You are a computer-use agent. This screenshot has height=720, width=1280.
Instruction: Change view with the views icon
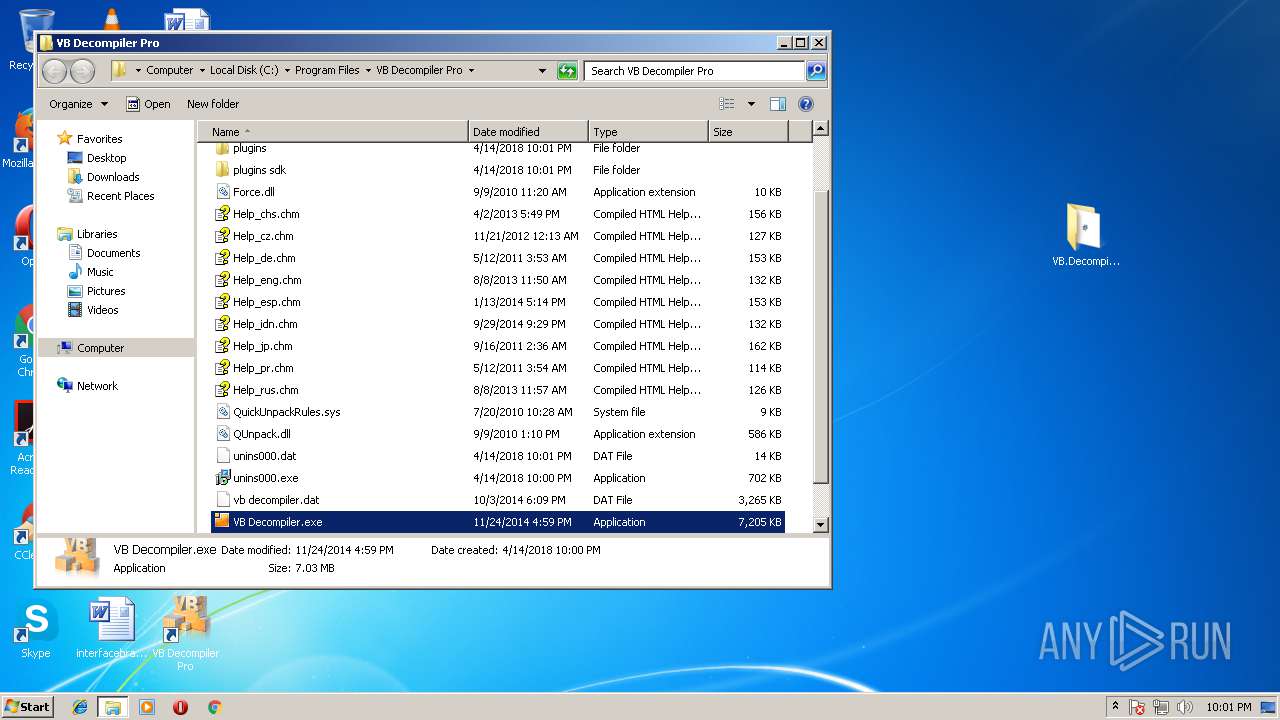[x=727, y=104]
